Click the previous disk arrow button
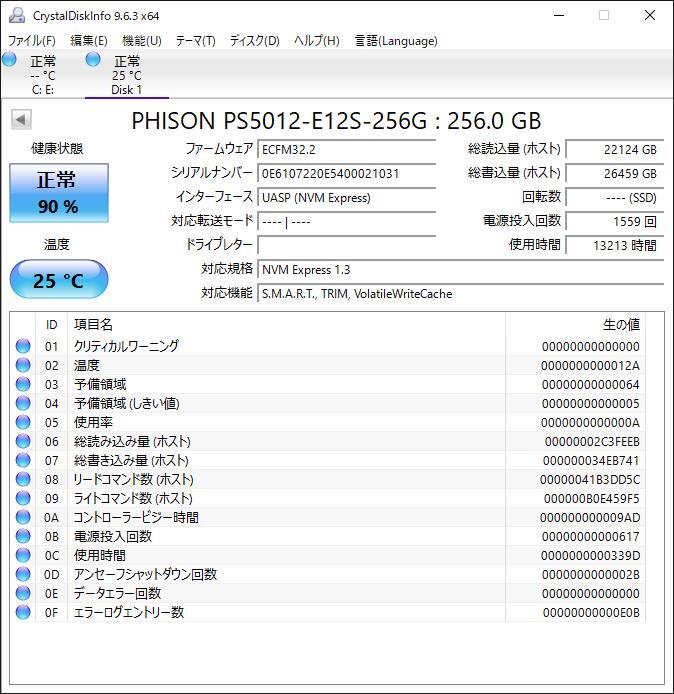Viewport: 674px width, 694px height. click(21, 120)
